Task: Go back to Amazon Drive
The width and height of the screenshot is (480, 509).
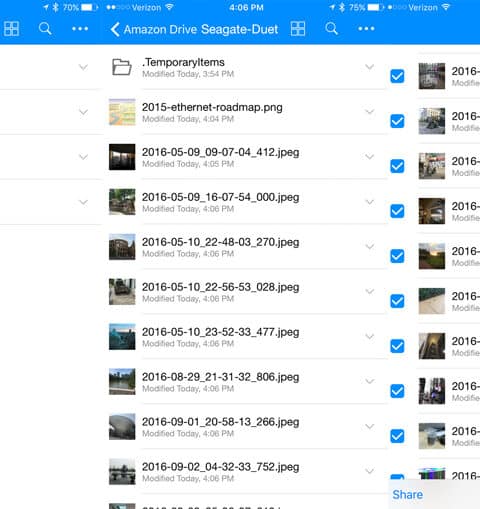Action: [154, 29]
